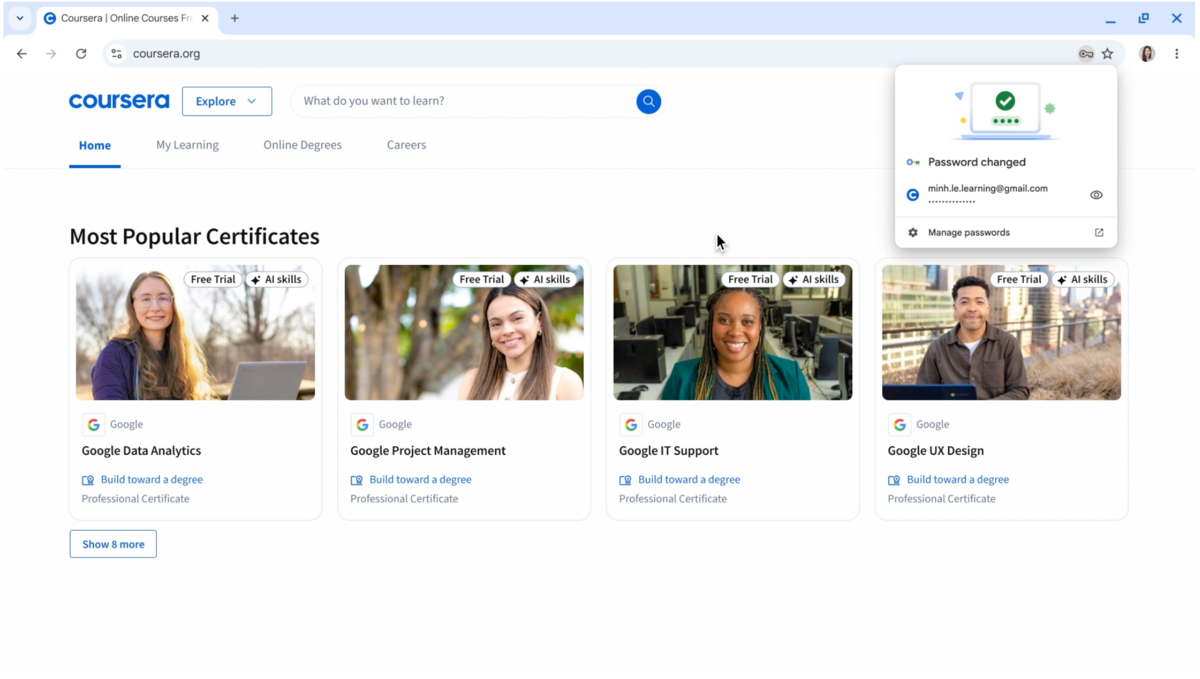Viewport: 1200px width, 679px height.
Task: Open site information icon in address bar
Action: (x=117, y=54)
